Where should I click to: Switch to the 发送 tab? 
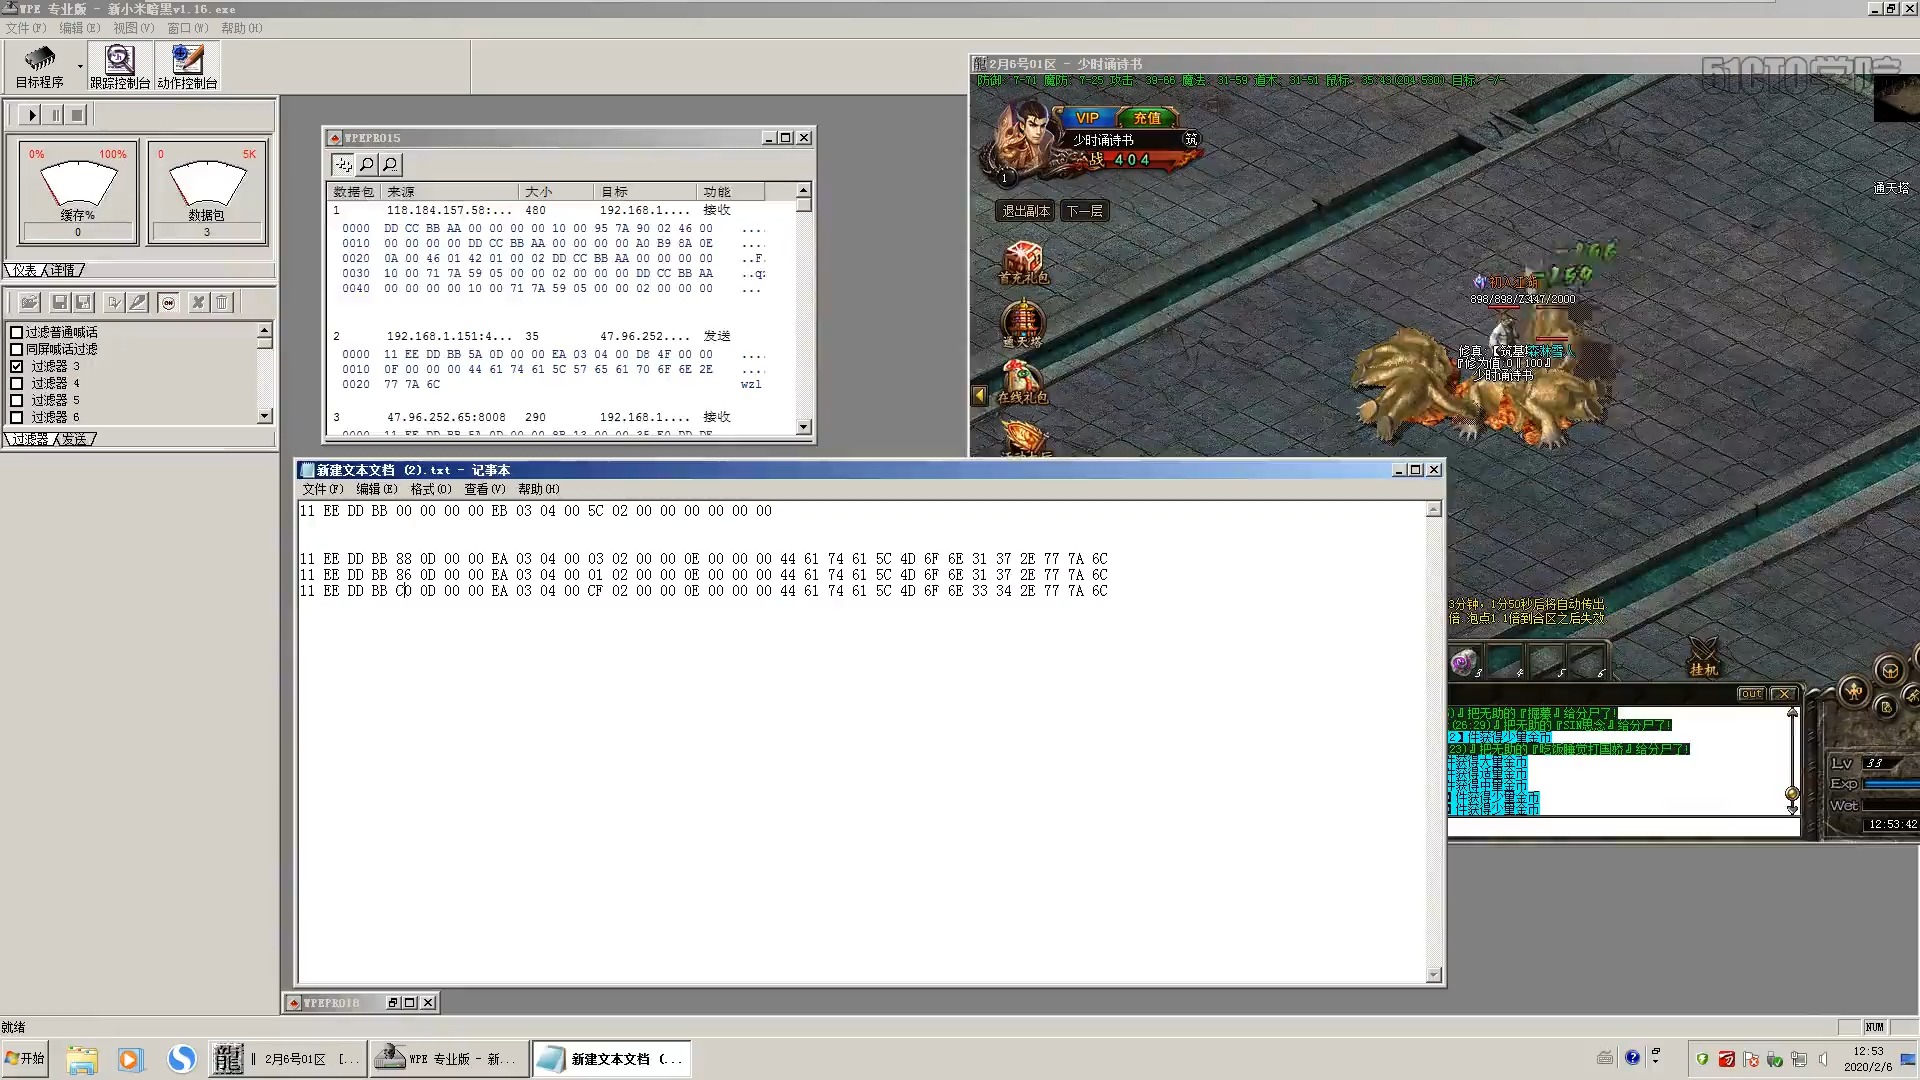click(74, 439)
